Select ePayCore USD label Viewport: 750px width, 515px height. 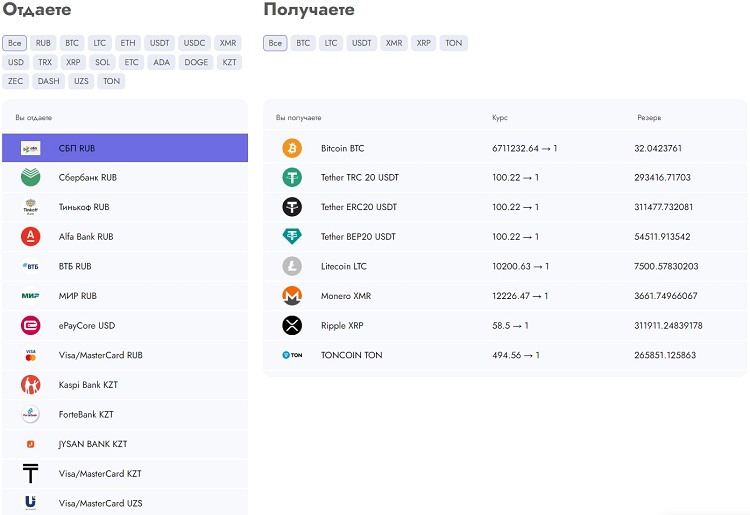coord(87,326)
